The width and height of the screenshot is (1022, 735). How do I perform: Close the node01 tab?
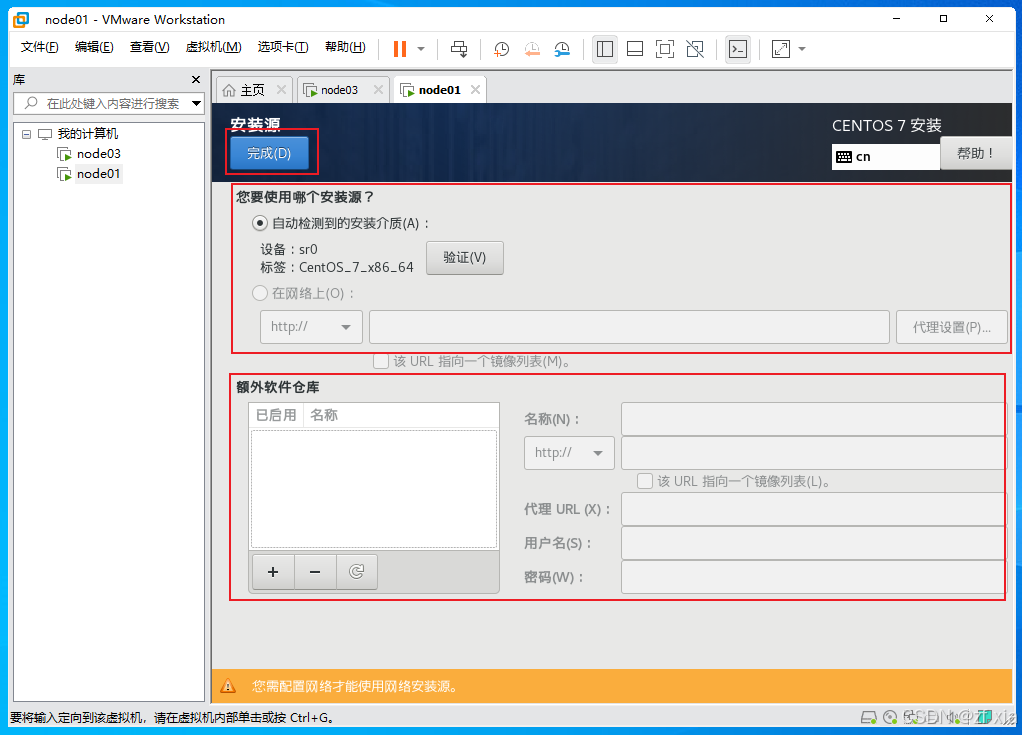click(x=475, y=90)
